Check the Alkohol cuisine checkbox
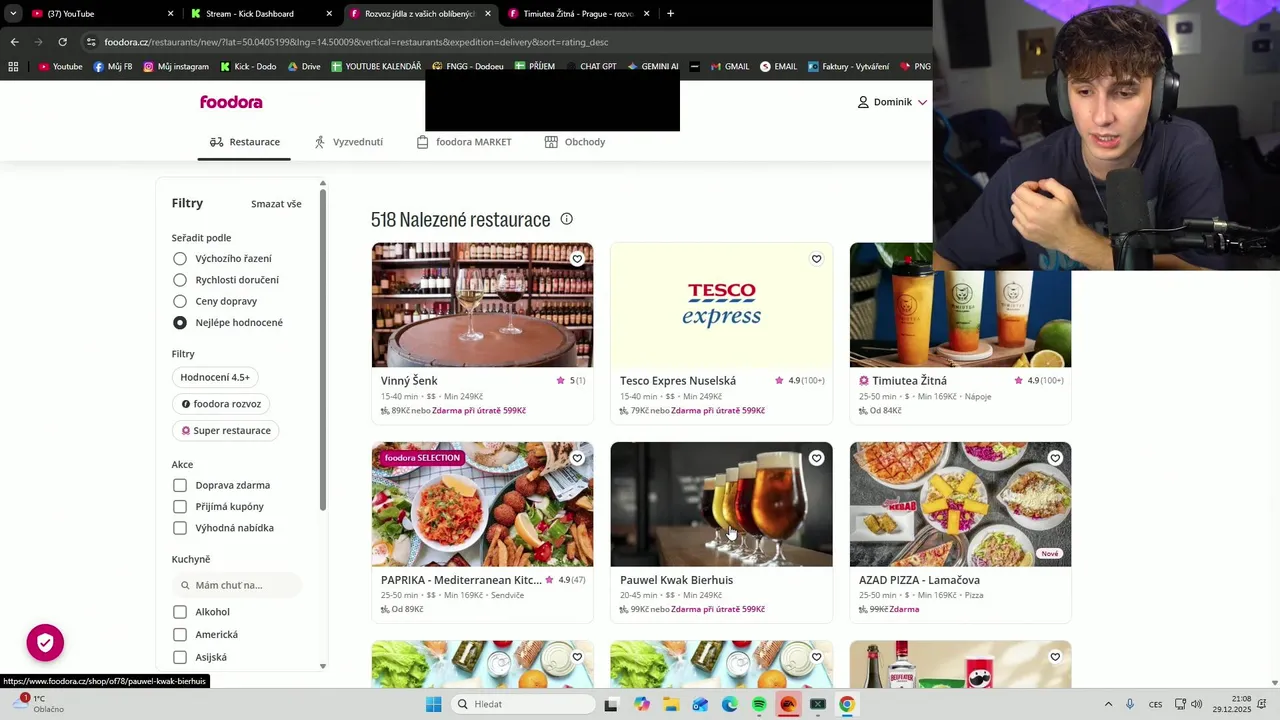This screenshot has height=720, width=1280. point(180,612)
